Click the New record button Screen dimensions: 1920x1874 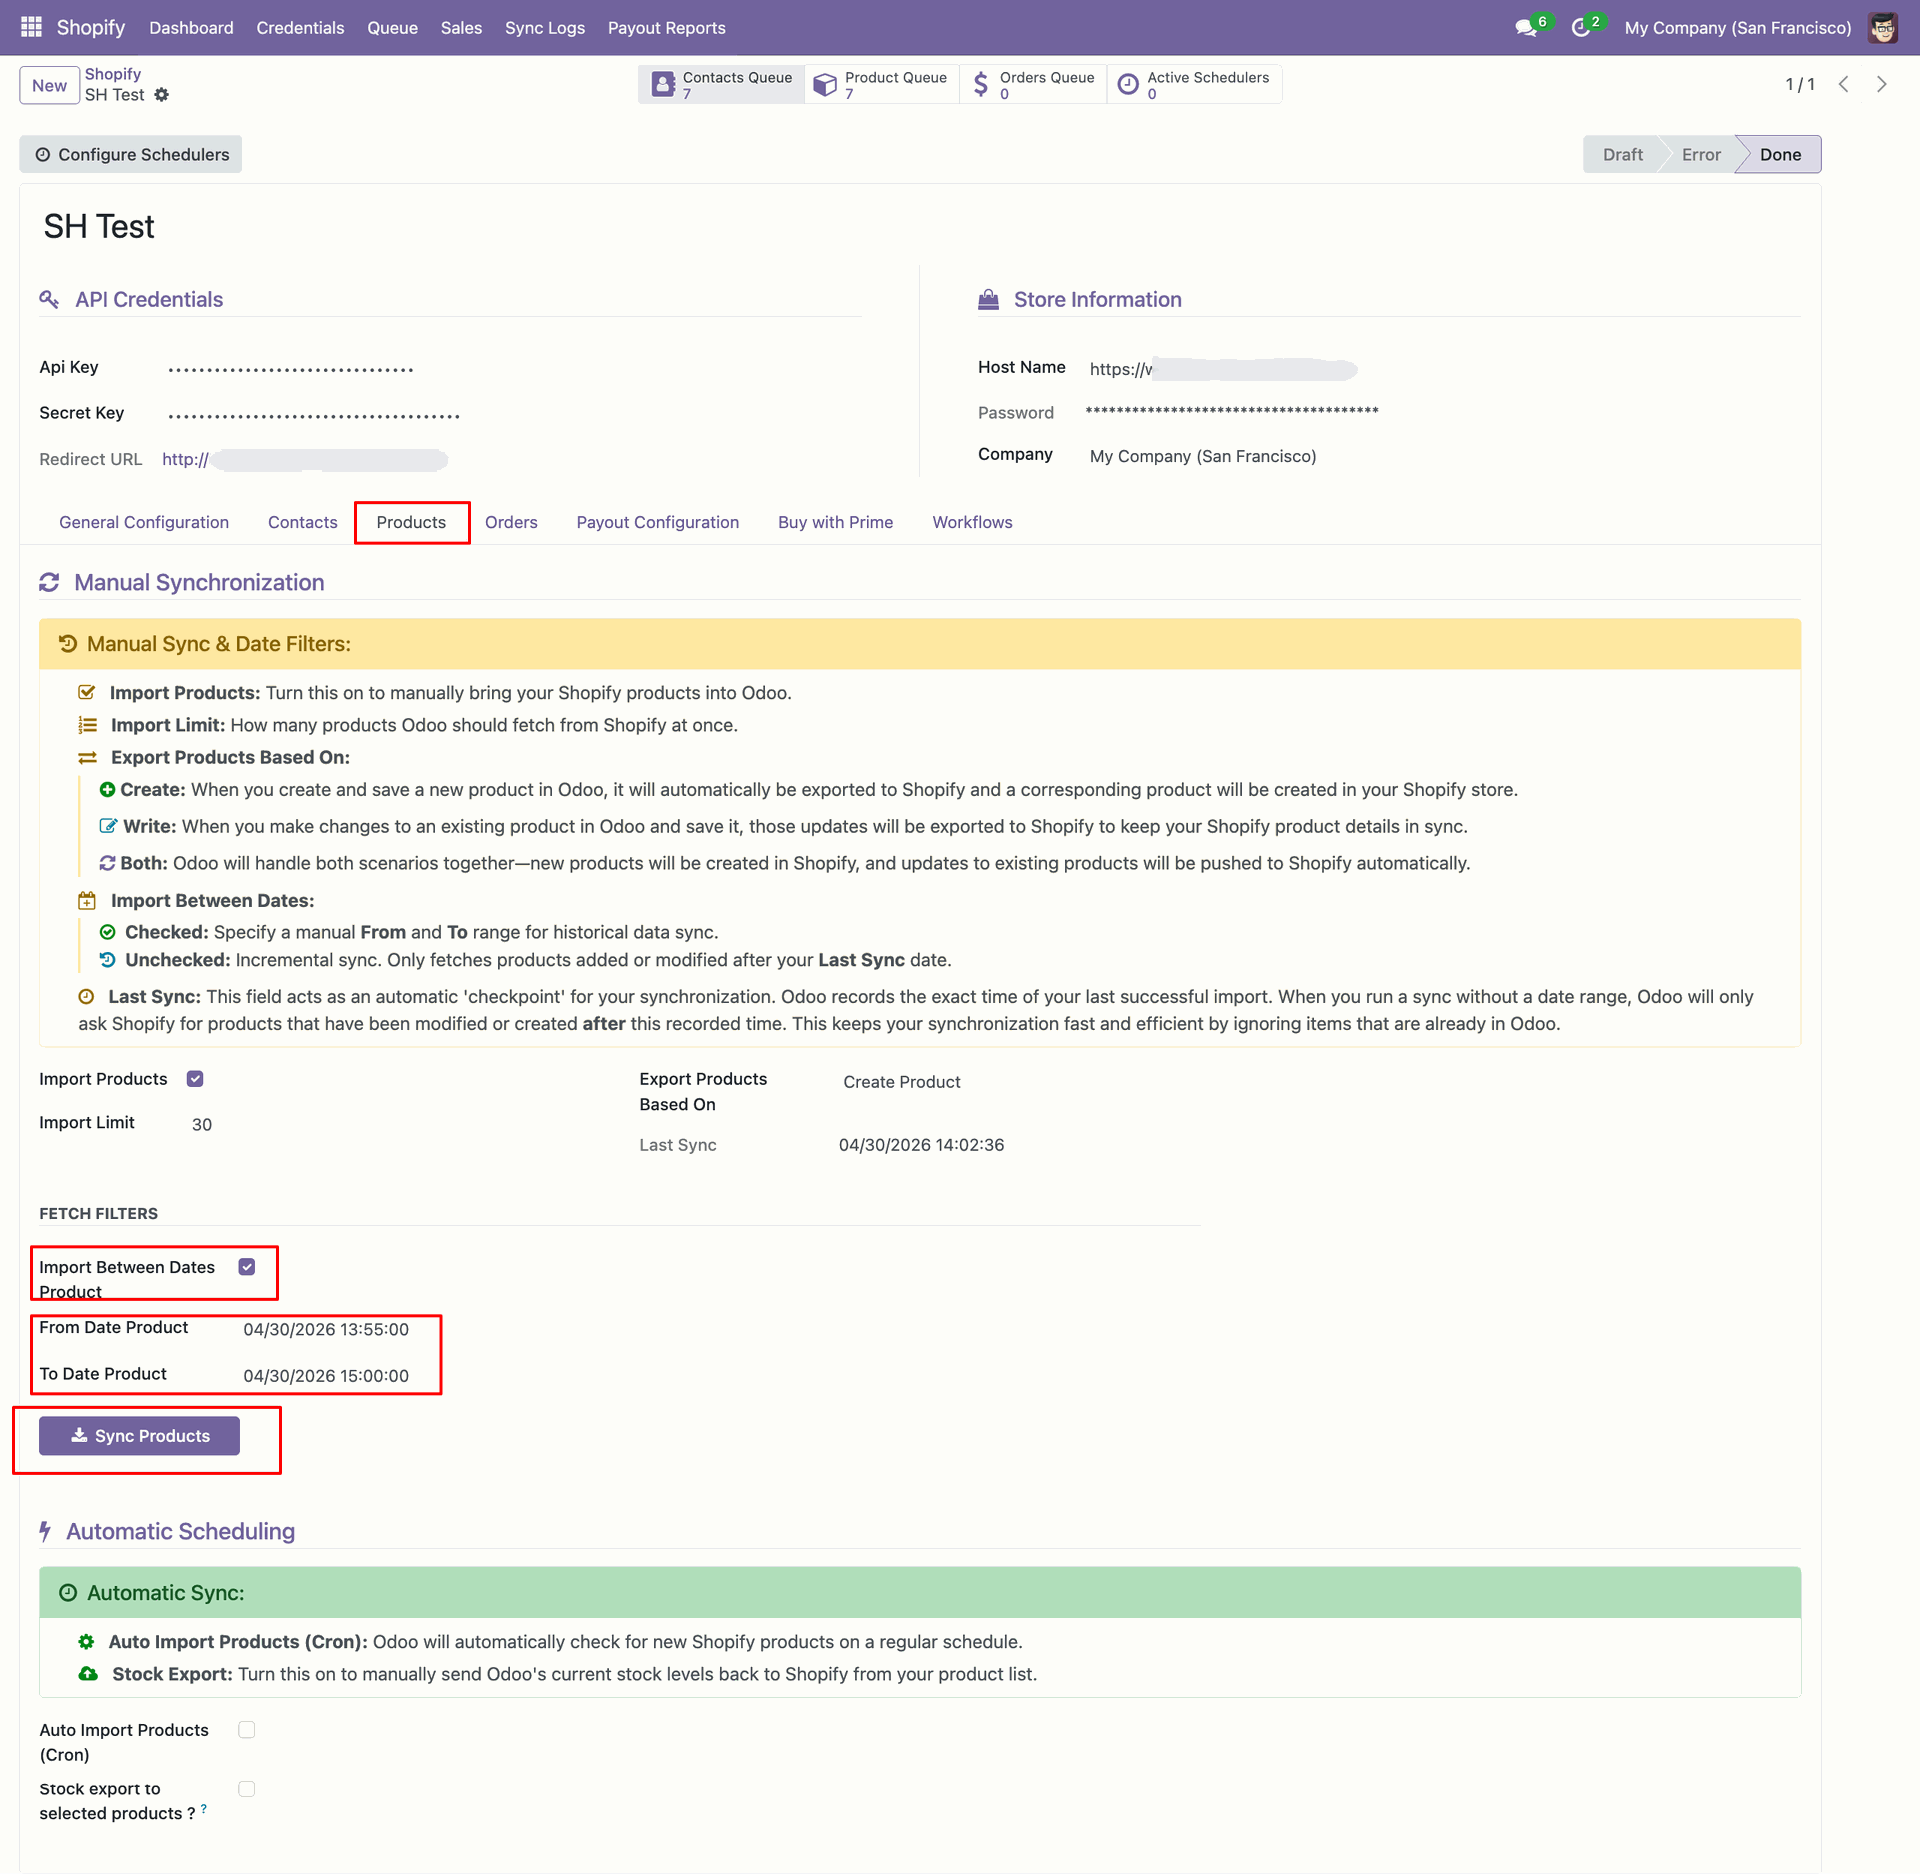click(x=49, y=85)
